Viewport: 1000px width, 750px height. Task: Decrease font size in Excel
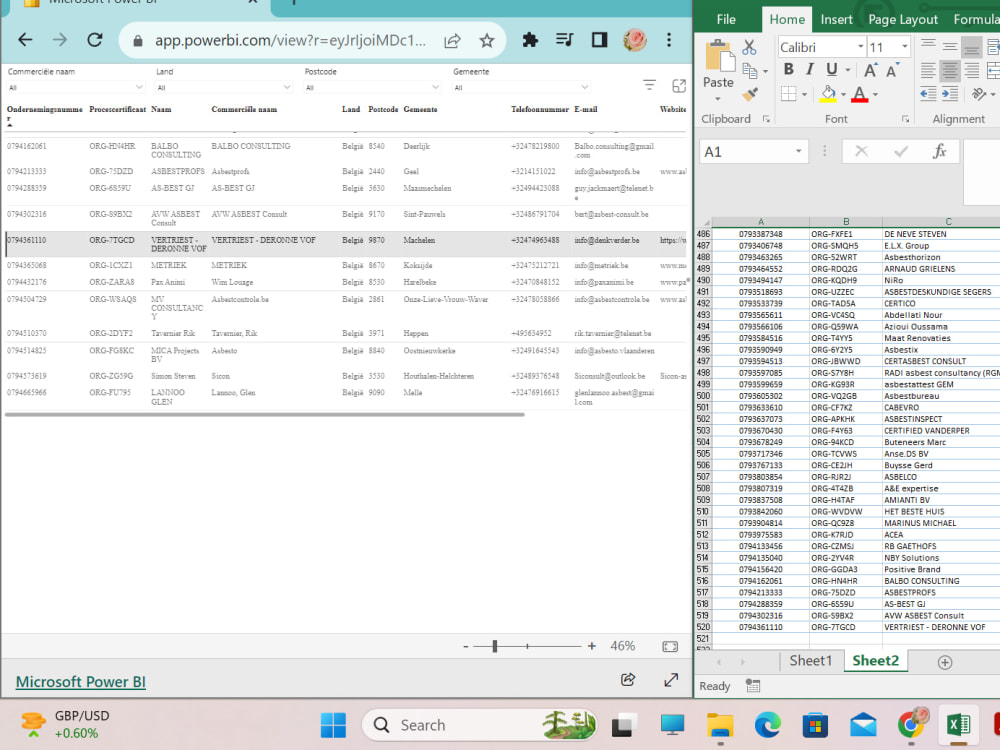tap(892, 70)
